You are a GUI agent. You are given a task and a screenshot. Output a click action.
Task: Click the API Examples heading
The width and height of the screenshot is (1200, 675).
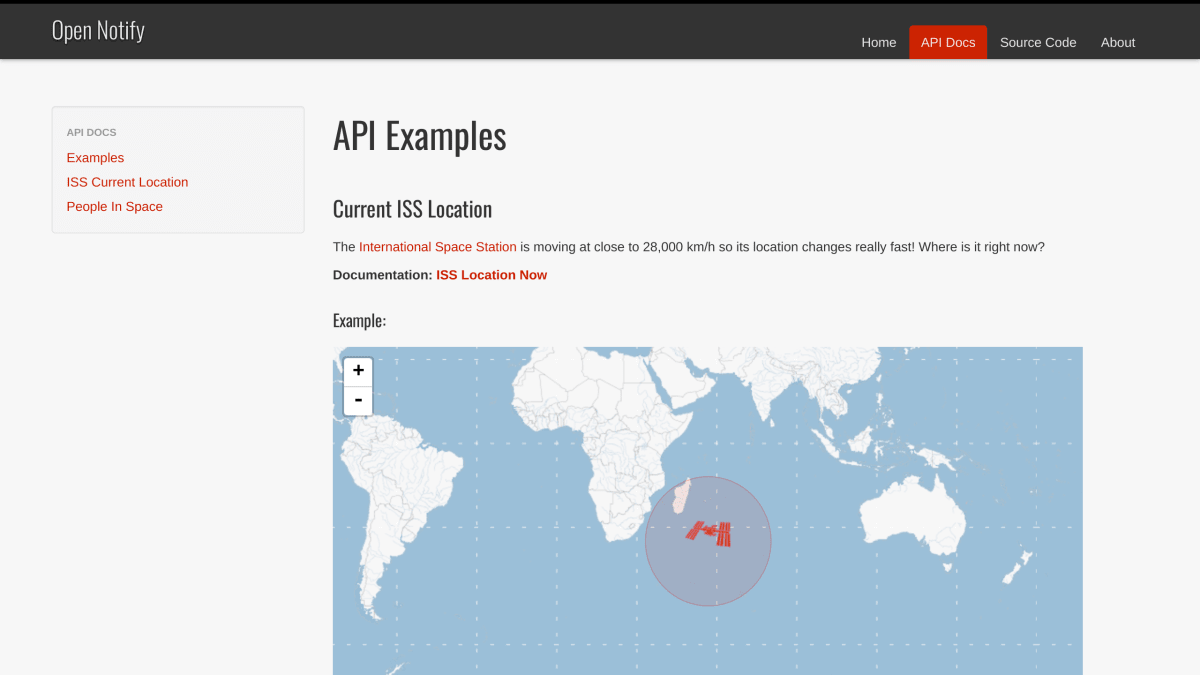[x=420, y=136]
